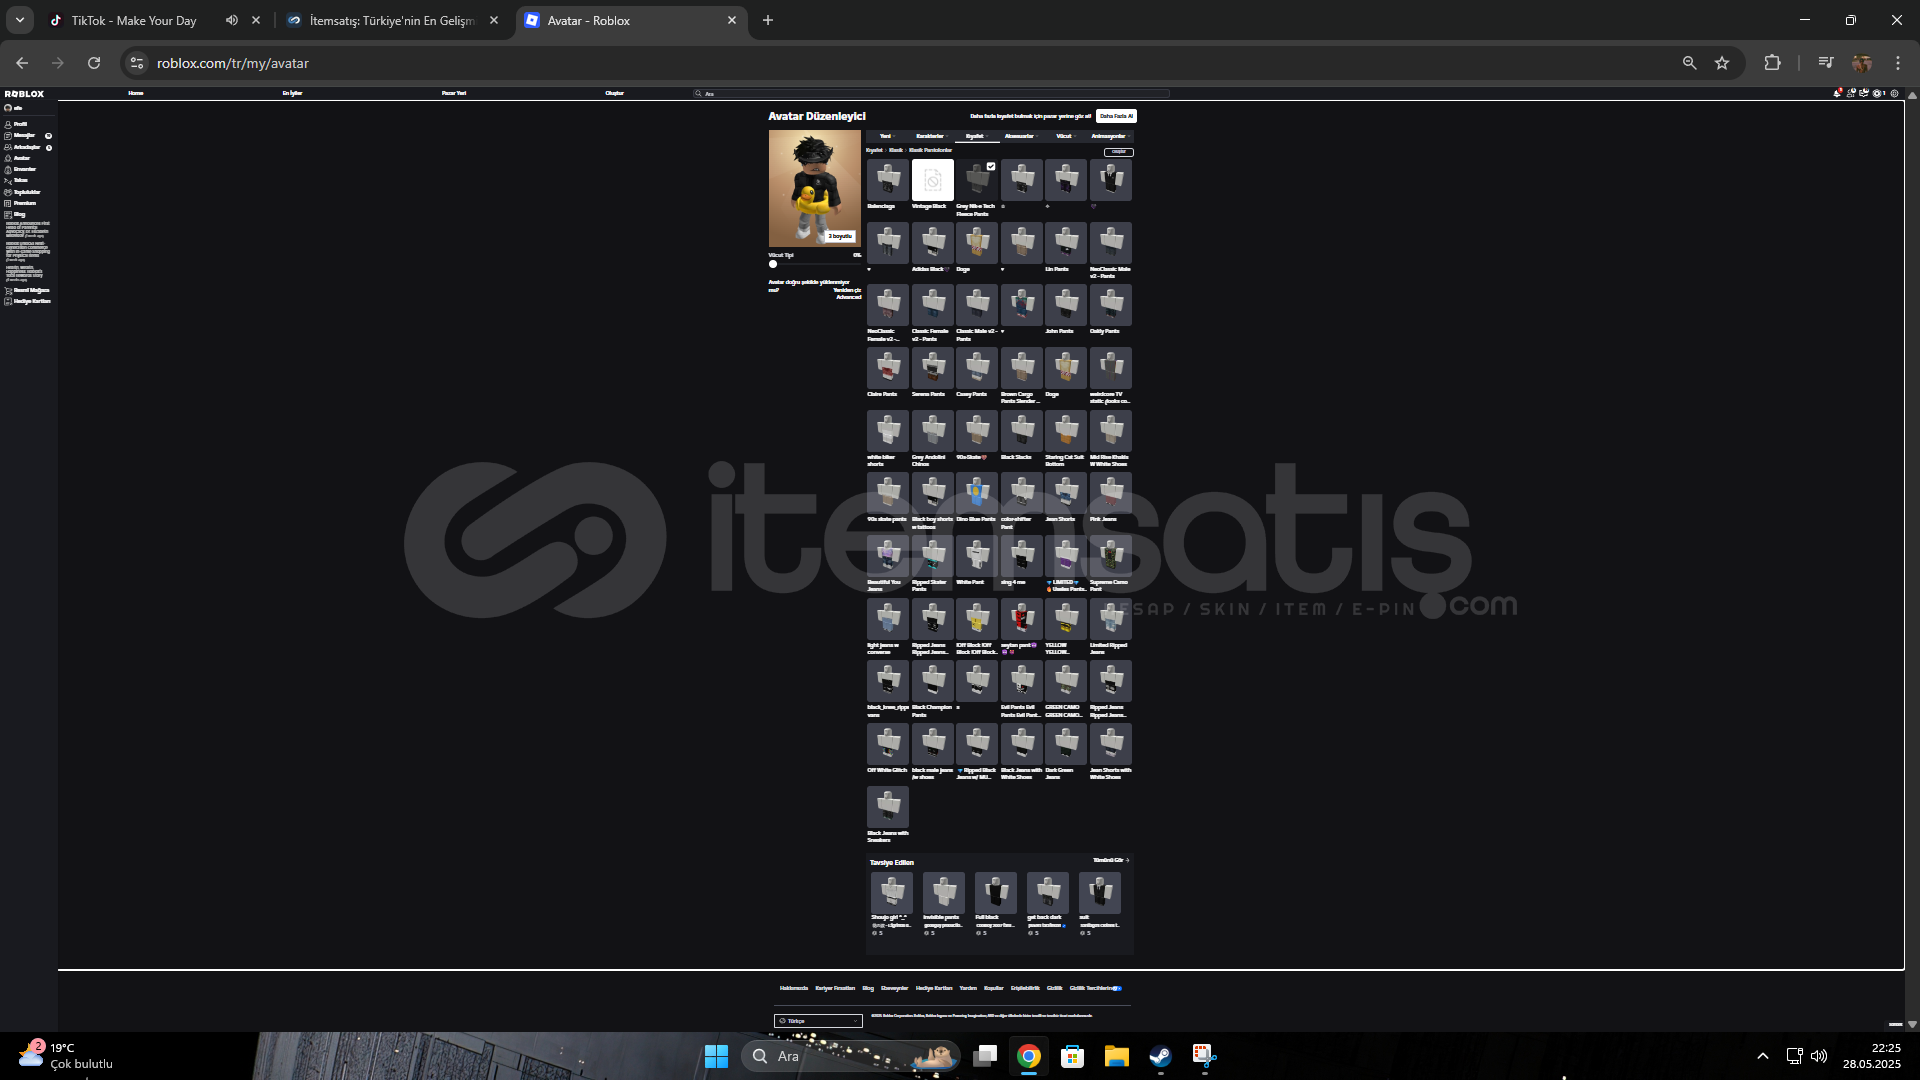
Task: Open Microsoft Store from the taskbar
Action: pos(1072,1056)
